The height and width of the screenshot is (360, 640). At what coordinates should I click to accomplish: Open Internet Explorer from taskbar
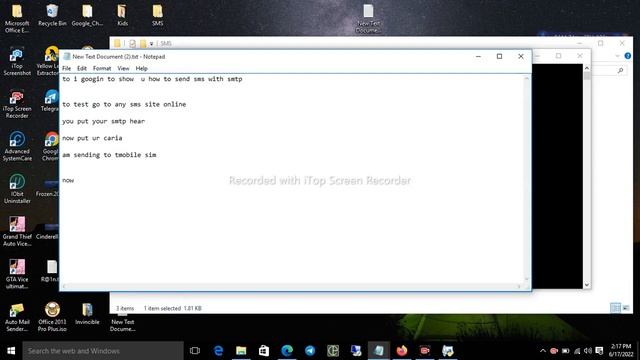click(218, 351)
